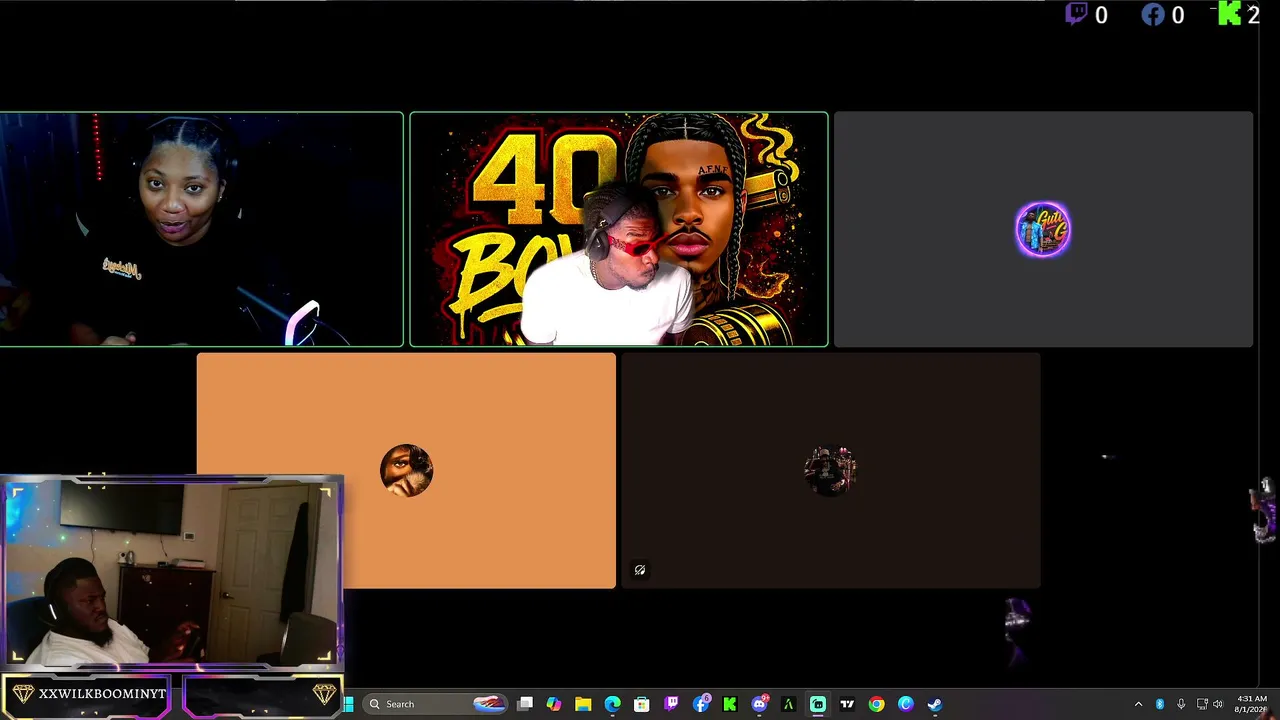This screenshot has height=720, width=1280.
Task: Open the Windows Start menu
Action: pyautogui.click(x=349, y=704)
